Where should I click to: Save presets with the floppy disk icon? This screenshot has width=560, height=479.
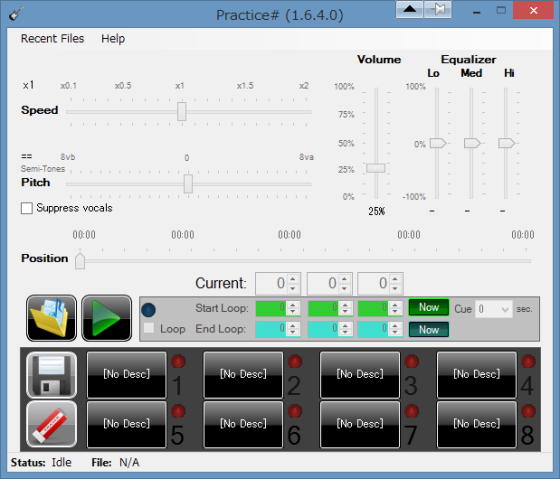tap(51, 375)
